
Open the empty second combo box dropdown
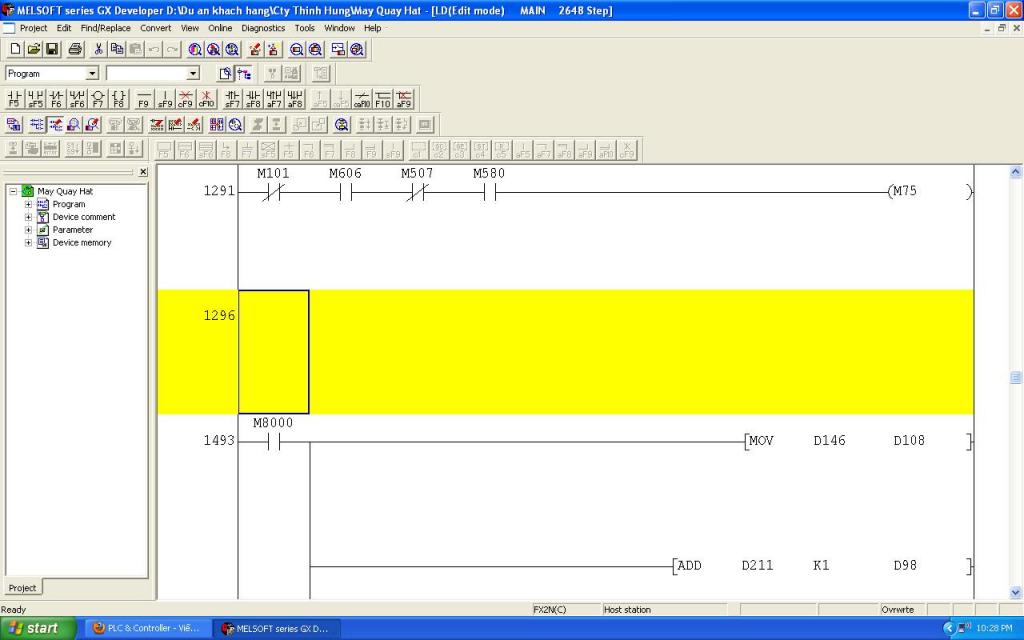pyautogui.click(x=193, y=73)
